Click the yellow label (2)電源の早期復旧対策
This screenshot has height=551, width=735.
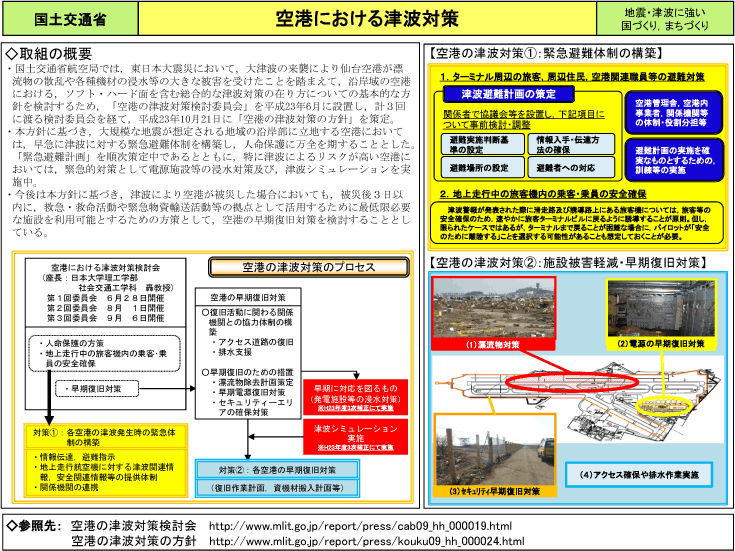(661, 344)
